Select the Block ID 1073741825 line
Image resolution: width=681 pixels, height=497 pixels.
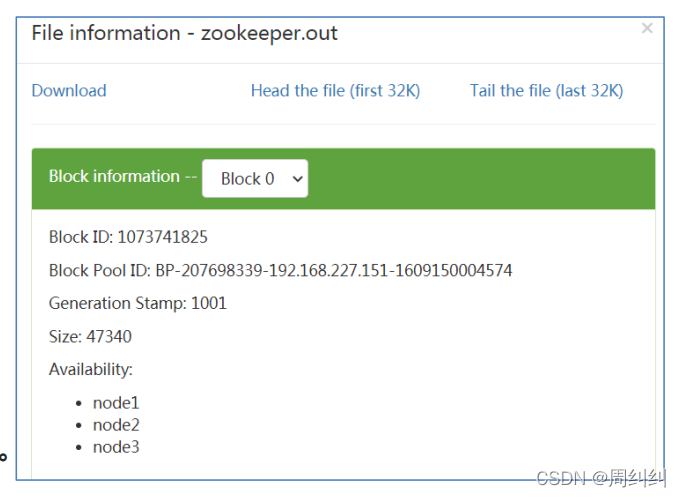128,237
